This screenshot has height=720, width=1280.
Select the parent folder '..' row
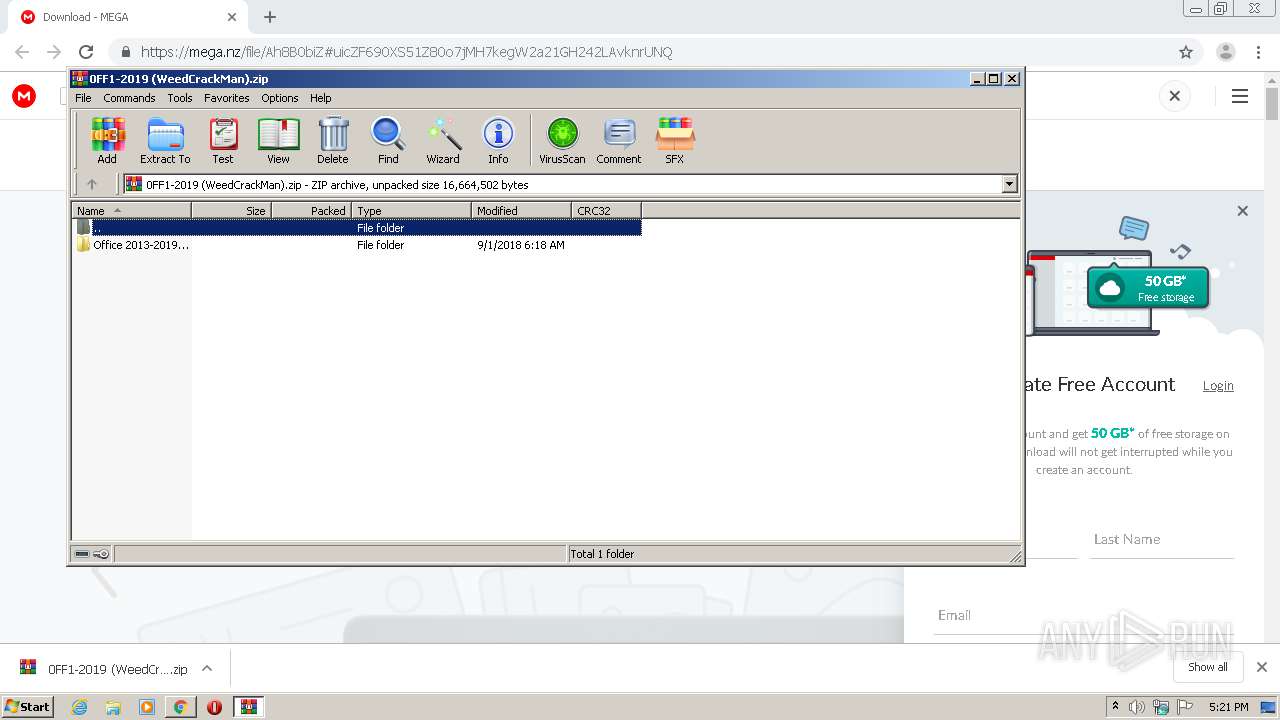pos(357,228)
